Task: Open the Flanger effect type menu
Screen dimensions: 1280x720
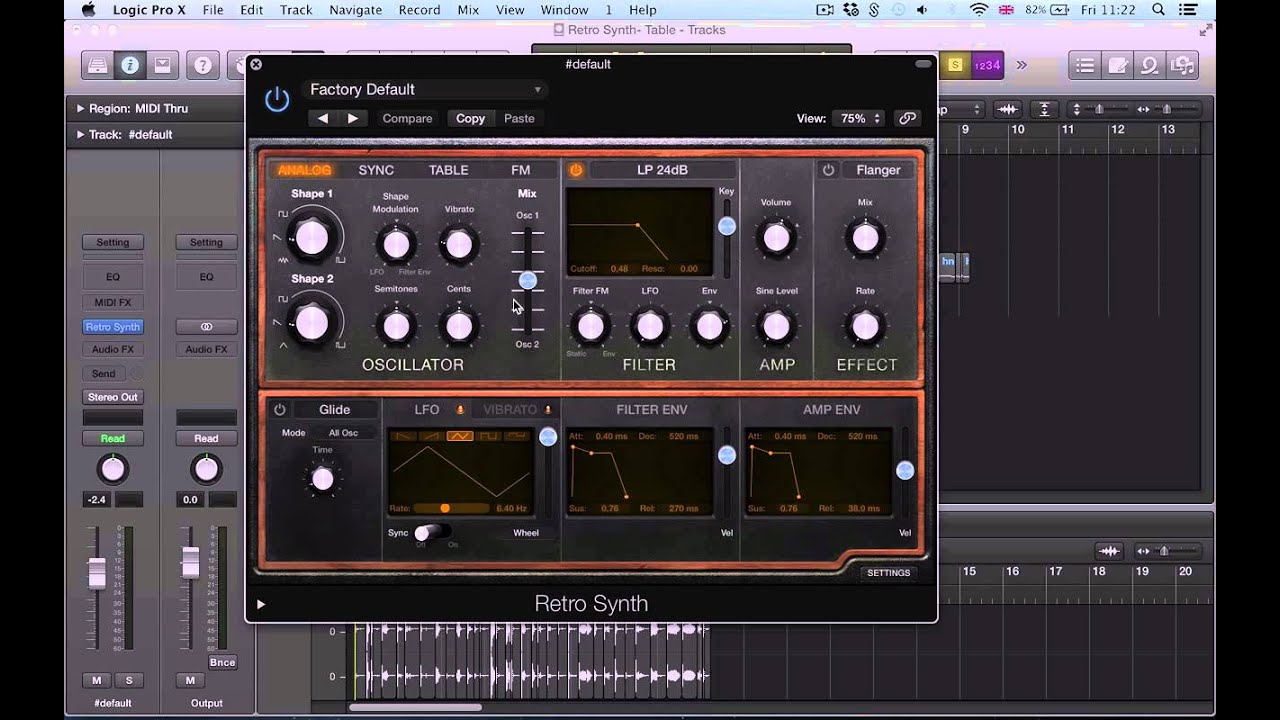Action: [x=878, y=170]
